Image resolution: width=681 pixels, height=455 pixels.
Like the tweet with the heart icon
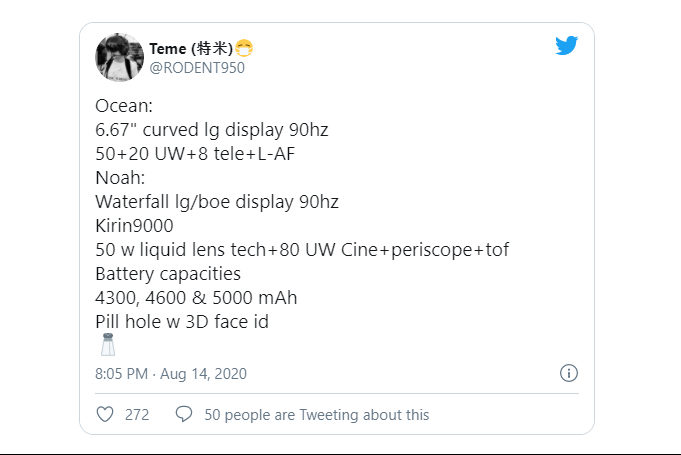click(105, 414)
